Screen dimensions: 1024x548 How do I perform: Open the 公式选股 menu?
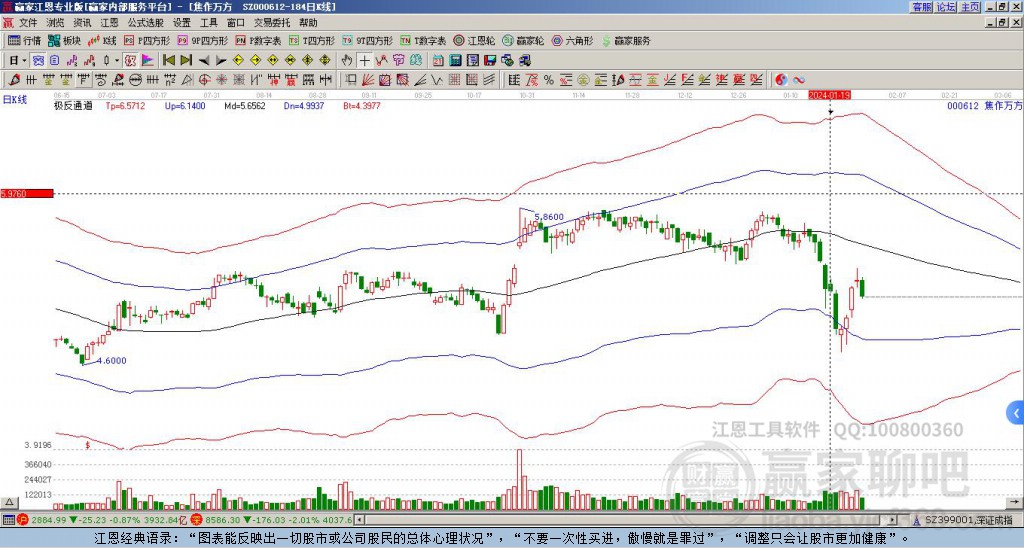point(145,23)
